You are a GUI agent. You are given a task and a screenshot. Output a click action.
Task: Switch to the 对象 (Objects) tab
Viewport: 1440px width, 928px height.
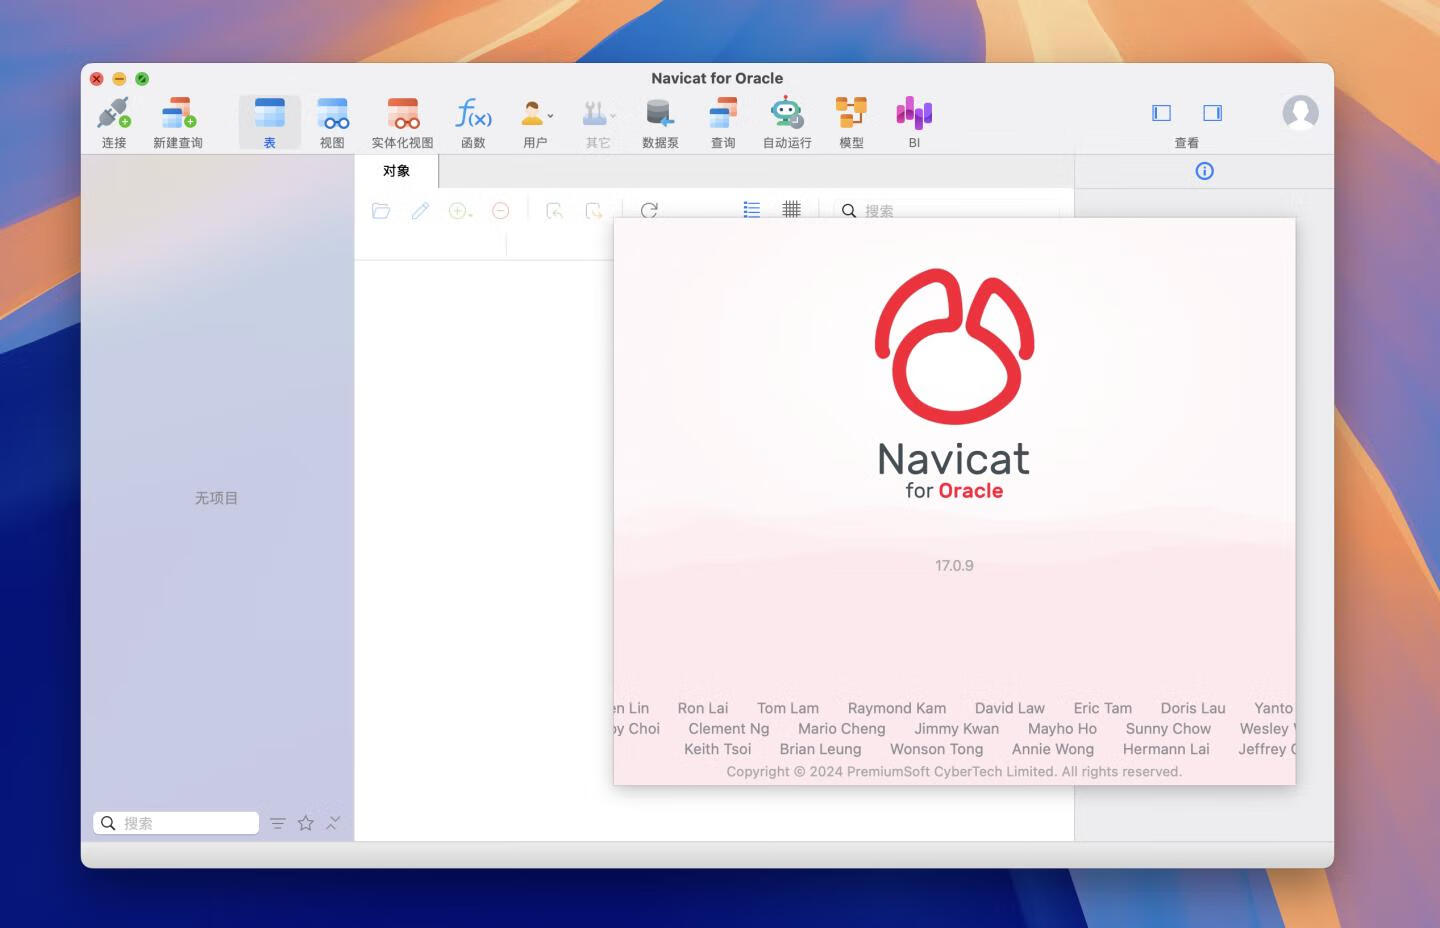pyautogui.click(x=396, y=171)
